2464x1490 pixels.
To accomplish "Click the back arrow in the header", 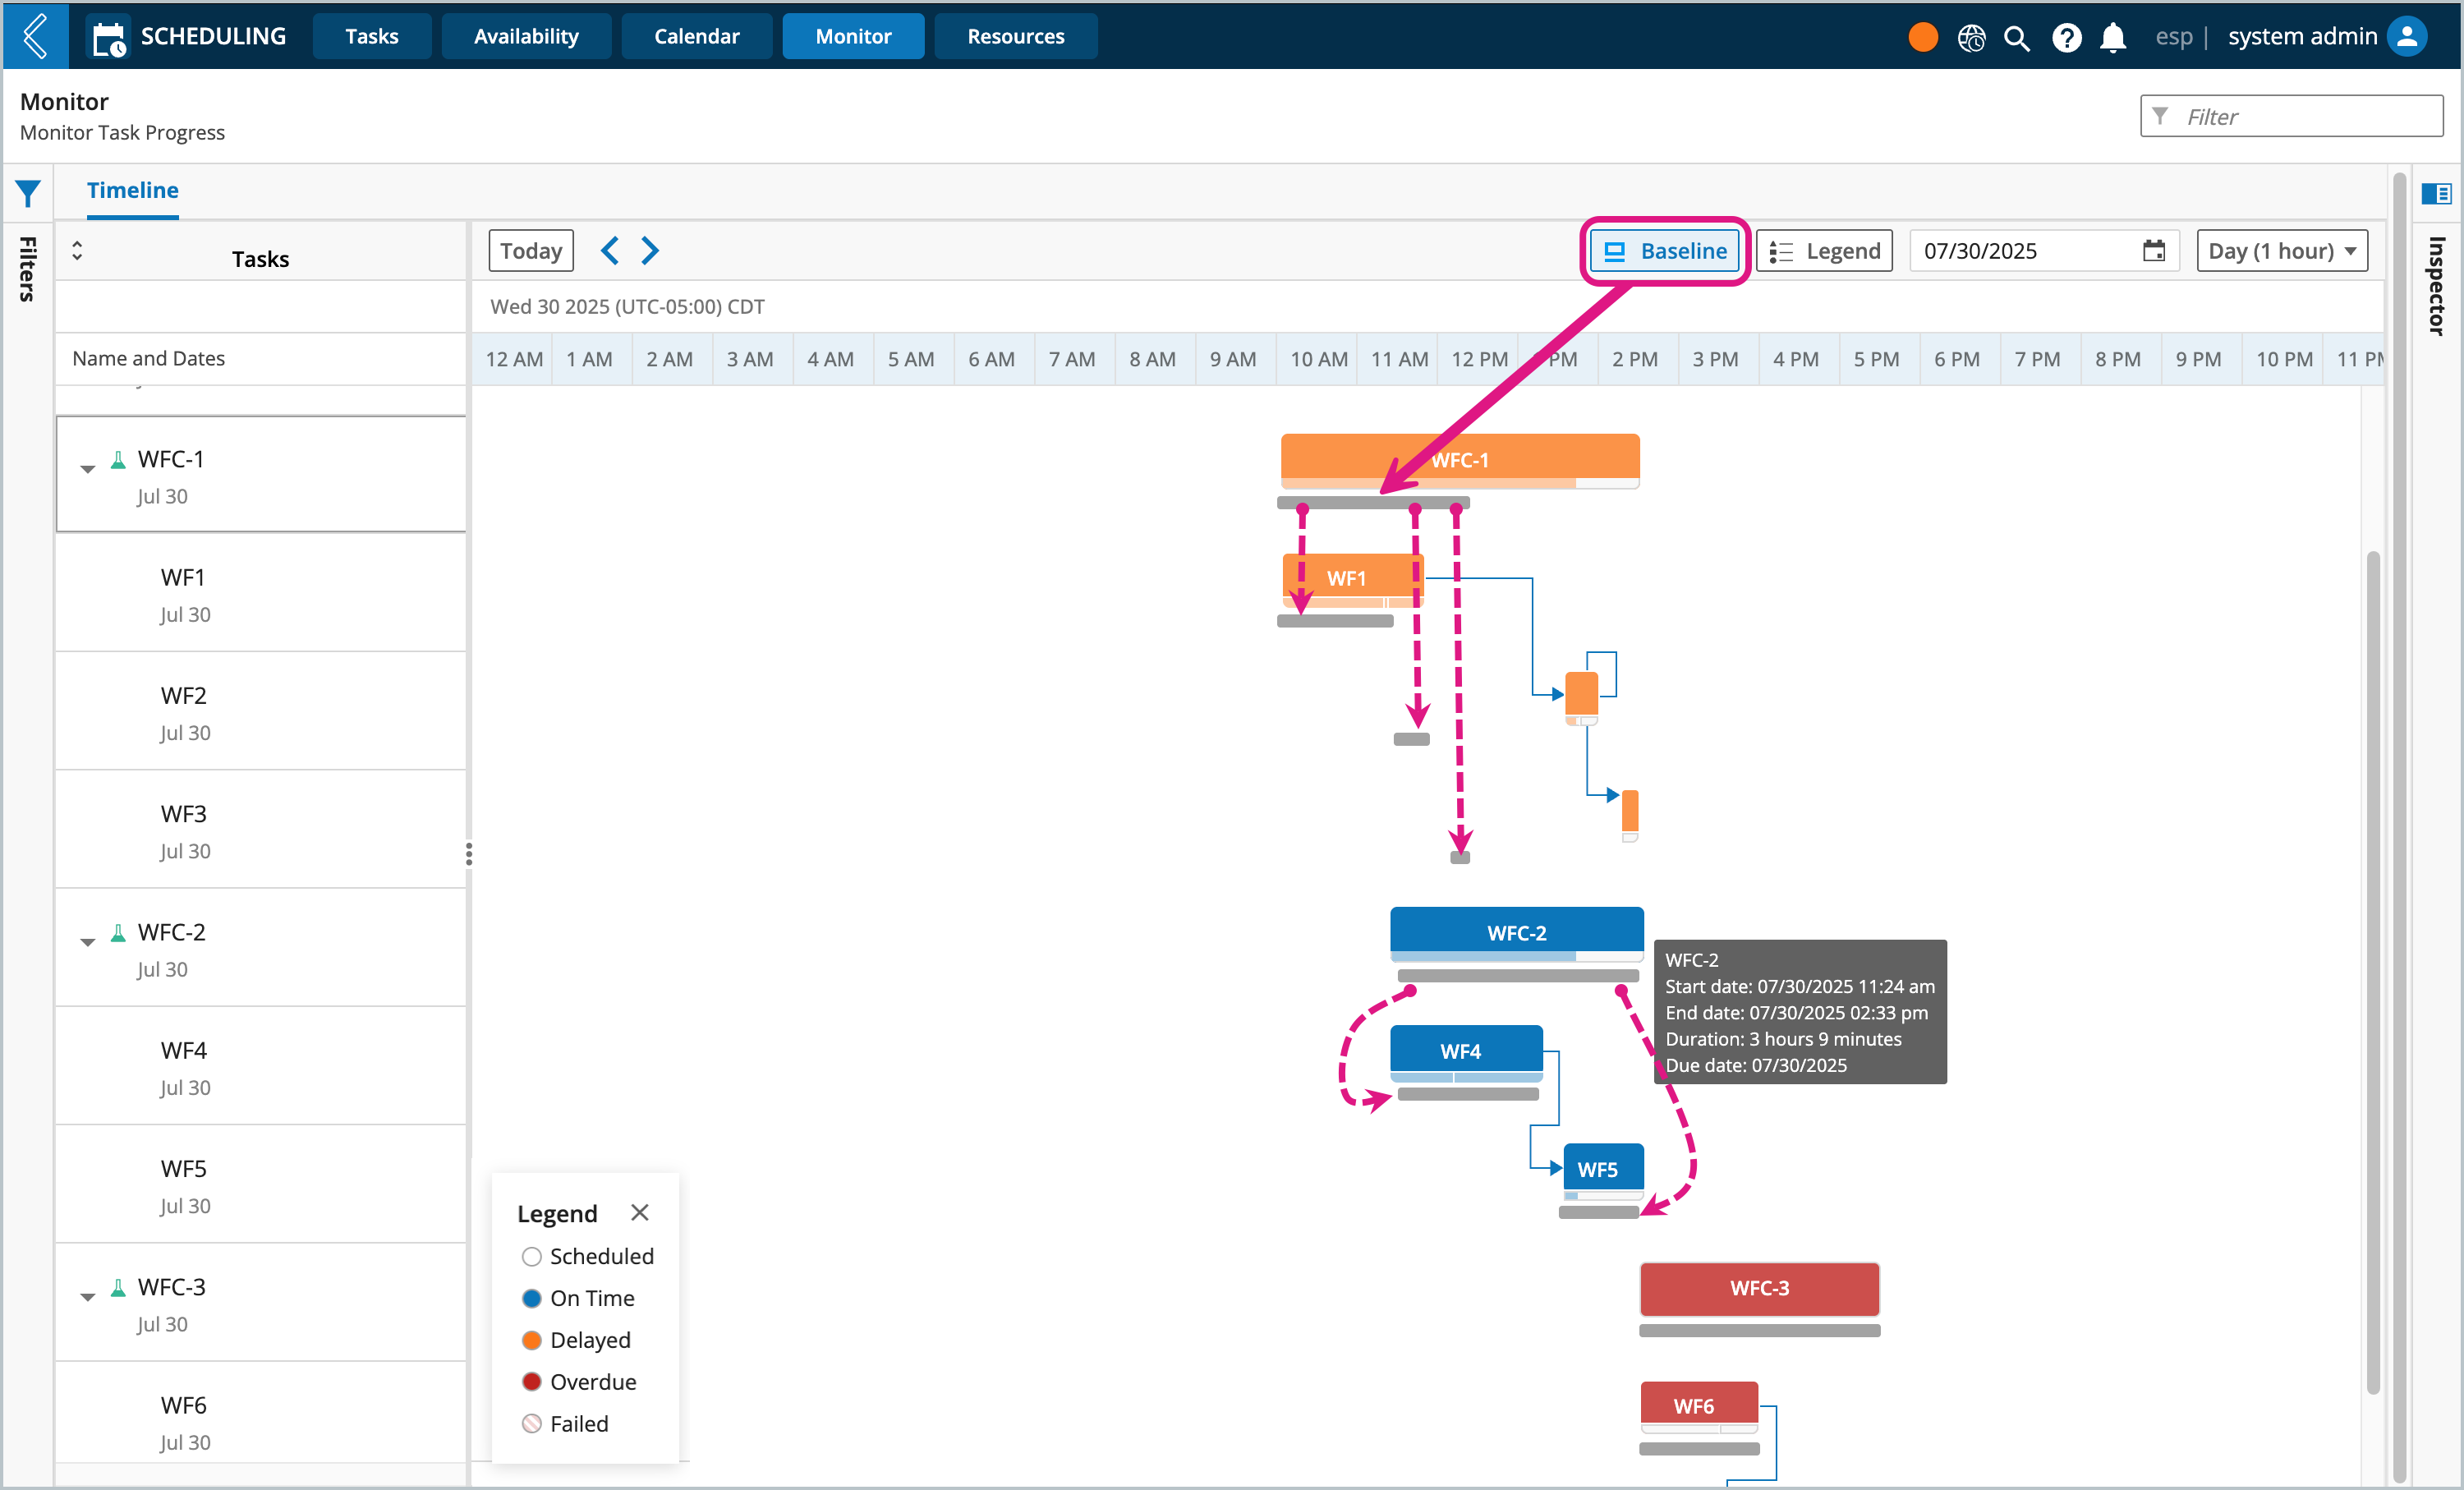I will pos(36,36).
